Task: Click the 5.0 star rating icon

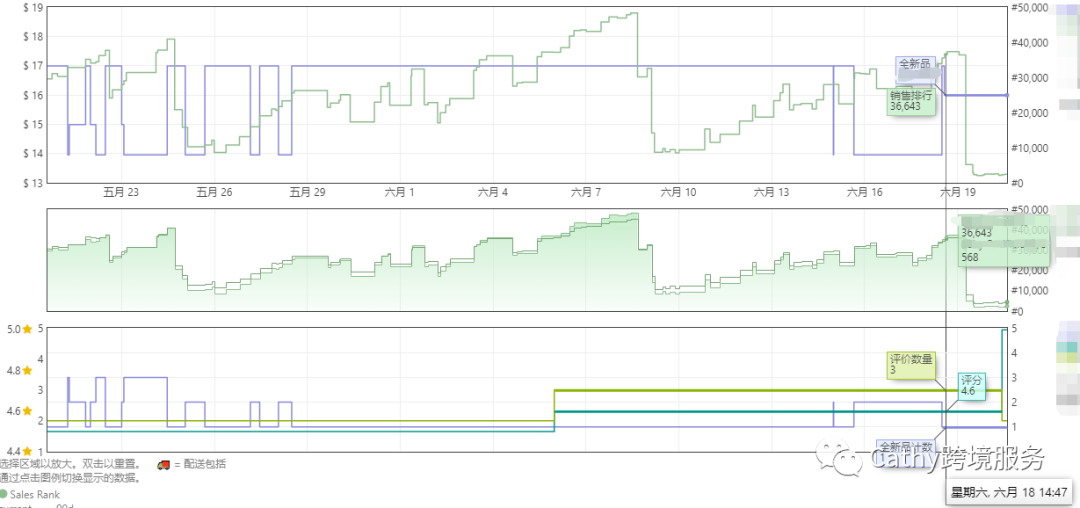Action: coord(28,328)
